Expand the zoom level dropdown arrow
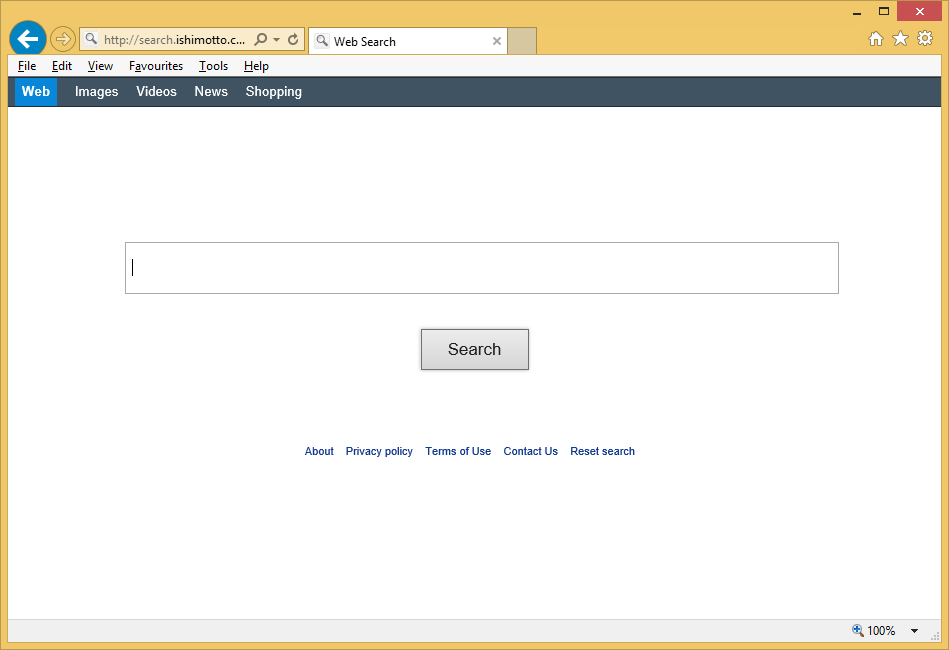949x650 pixels. tap(914, 631)
